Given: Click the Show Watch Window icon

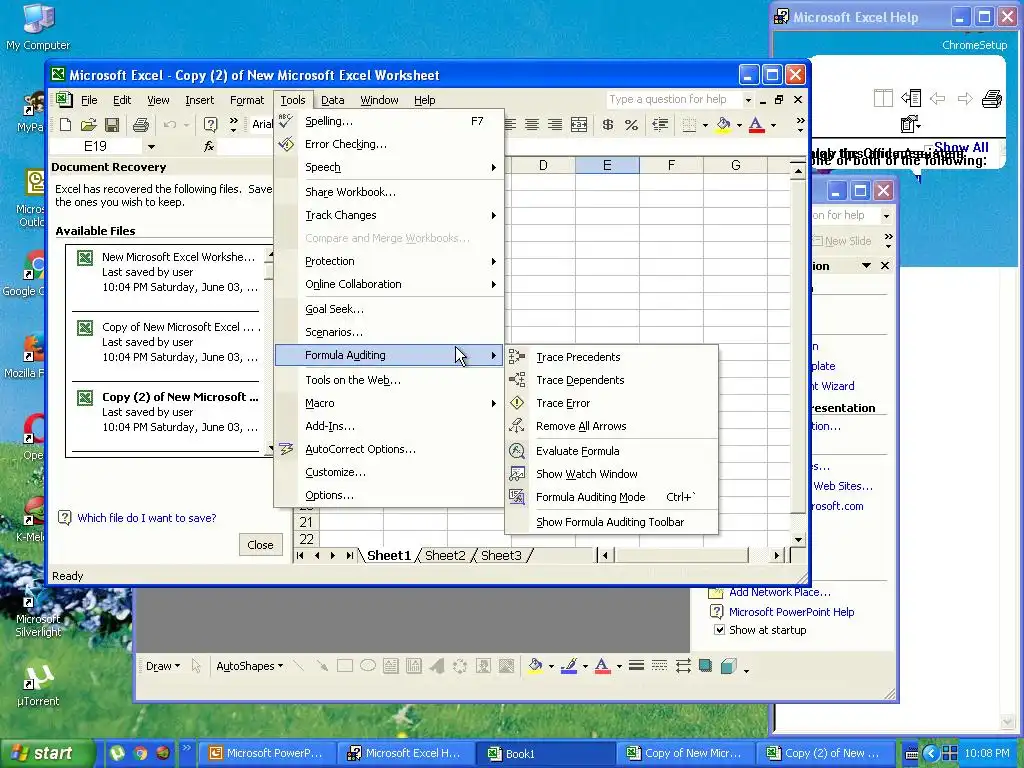Looking at the screenshot, I should pyautogui.click(x=517, y=473).
